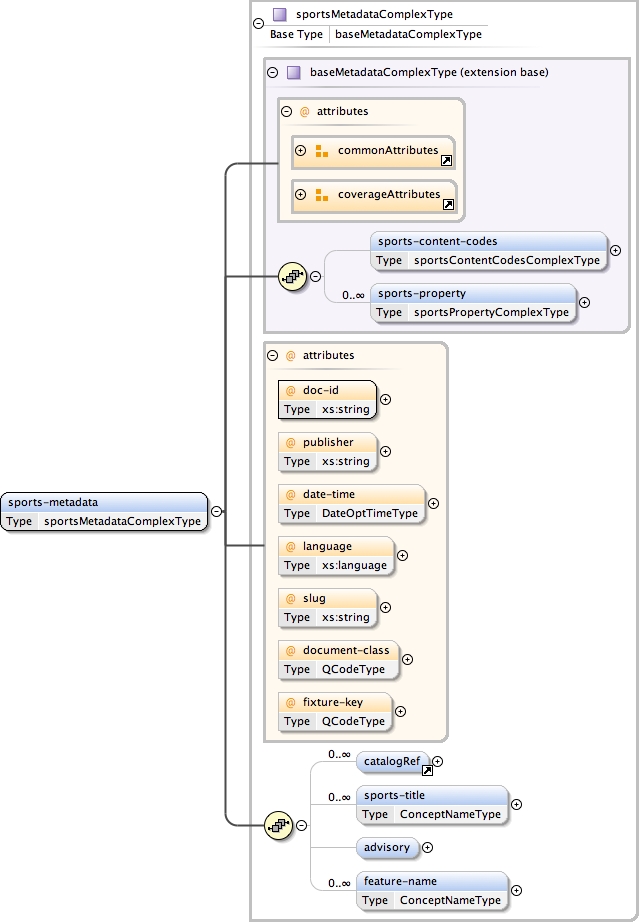
Task: Expand the advisory element
Action: point(428,847)
